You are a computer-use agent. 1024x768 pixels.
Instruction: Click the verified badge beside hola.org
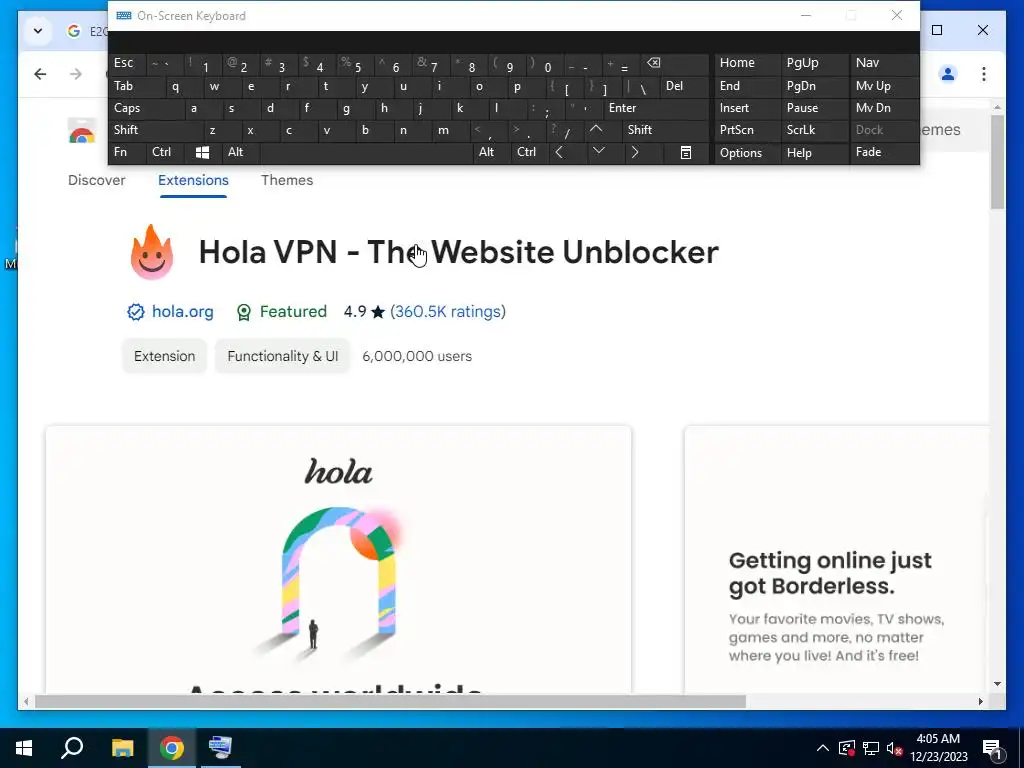(x=136, y=312)
